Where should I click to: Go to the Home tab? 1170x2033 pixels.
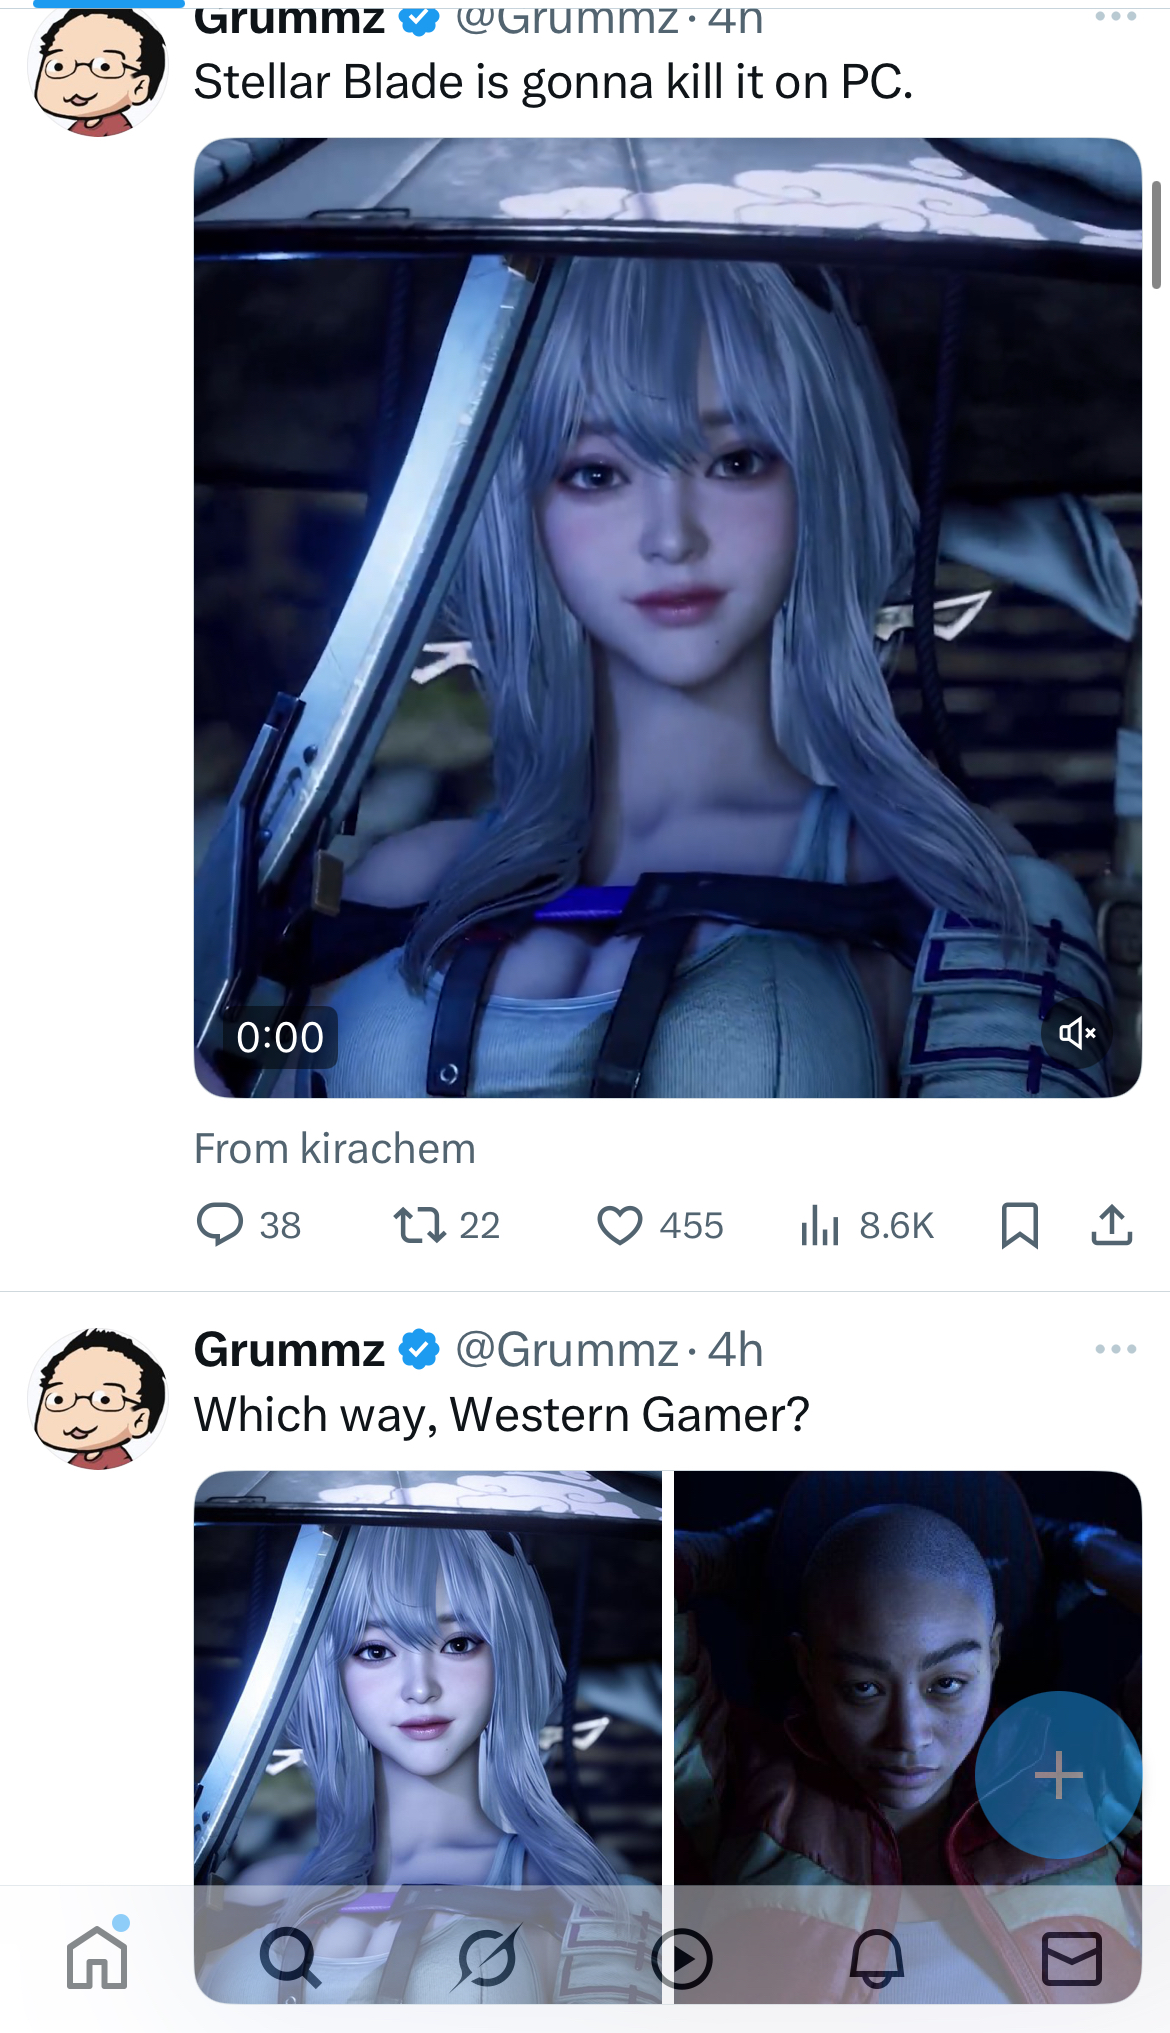97,1956
